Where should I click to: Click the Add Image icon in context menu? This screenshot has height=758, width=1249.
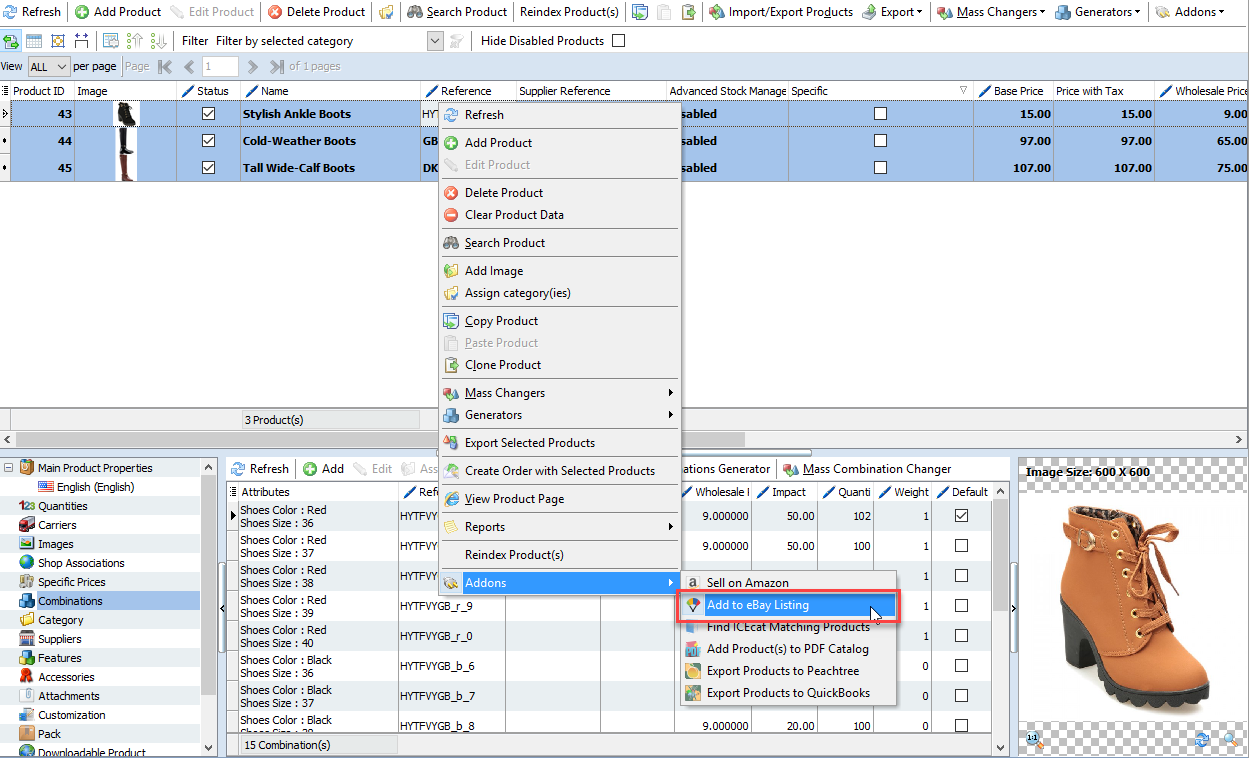pos(451,271)
